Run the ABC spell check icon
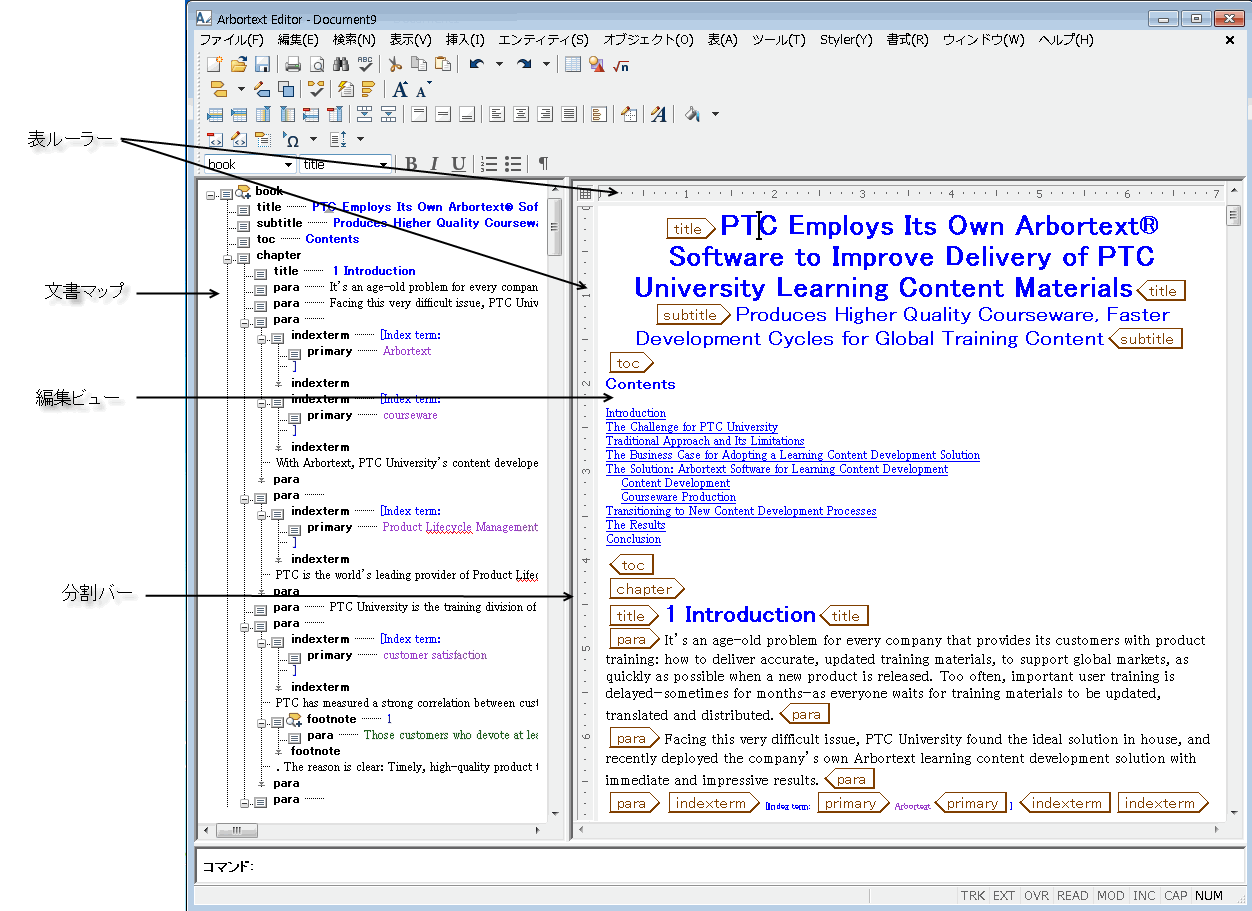Screen dimensions: 1252x911 365,65
